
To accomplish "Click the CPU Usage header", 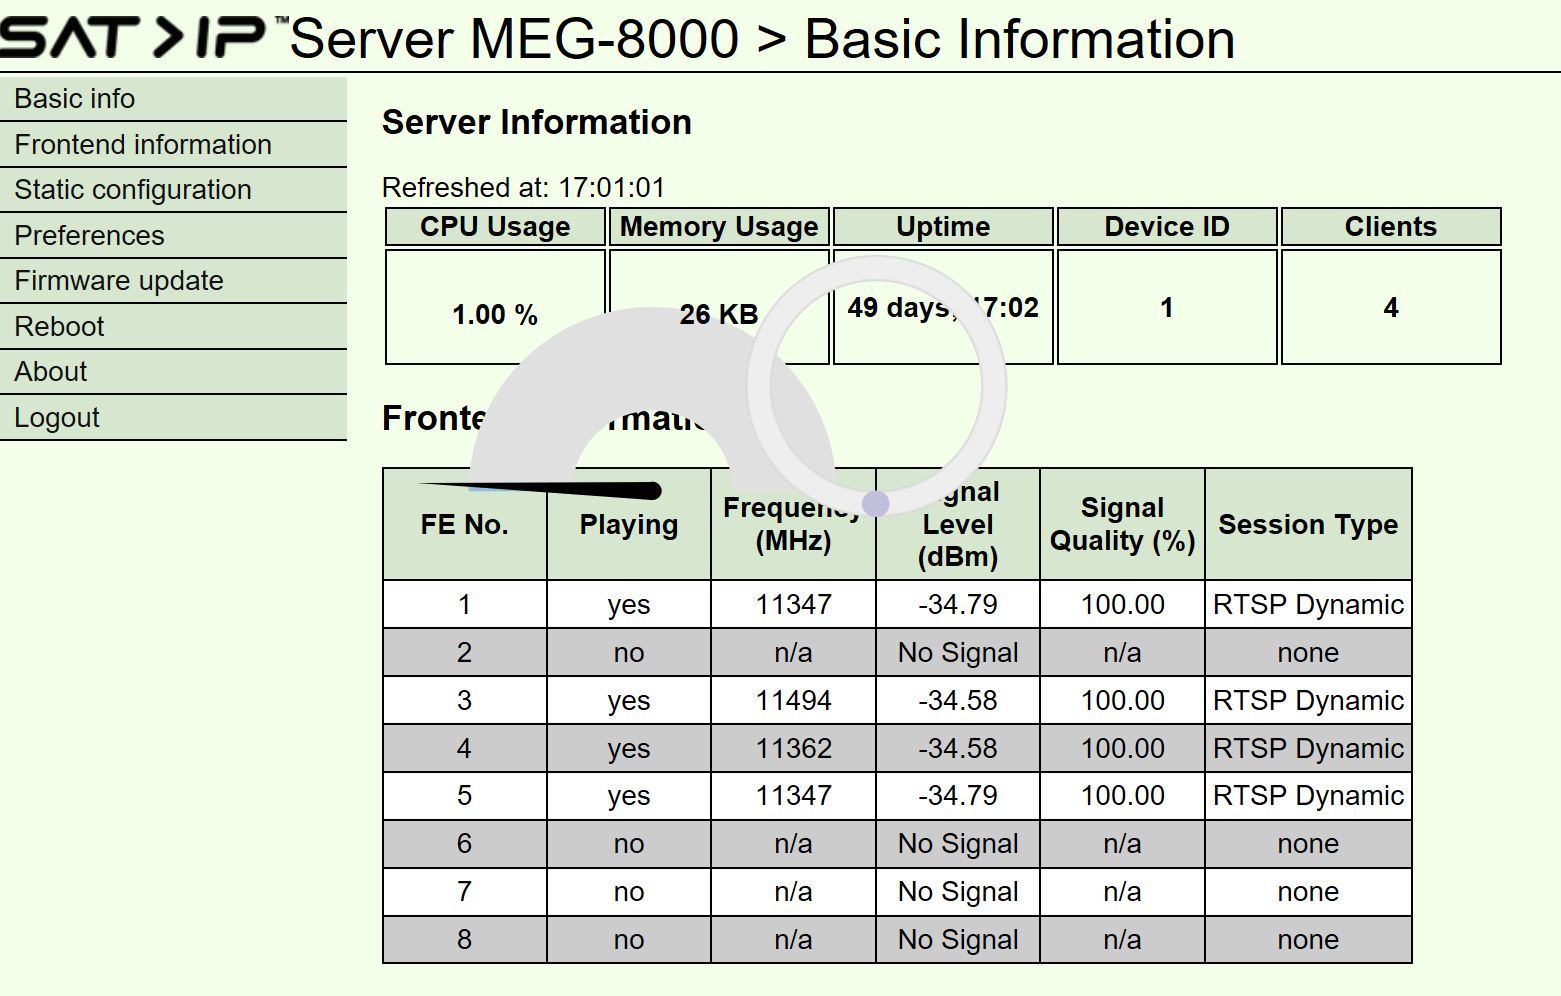I will [x=495, y=227].
